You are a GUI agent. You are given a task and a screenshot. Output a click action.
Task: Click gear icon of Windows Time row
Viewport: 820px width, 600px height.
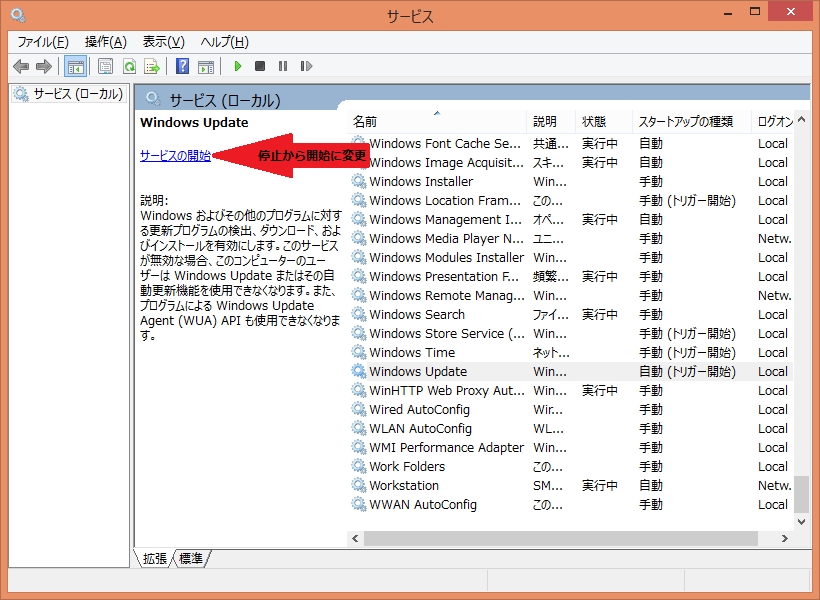(359, 352)
